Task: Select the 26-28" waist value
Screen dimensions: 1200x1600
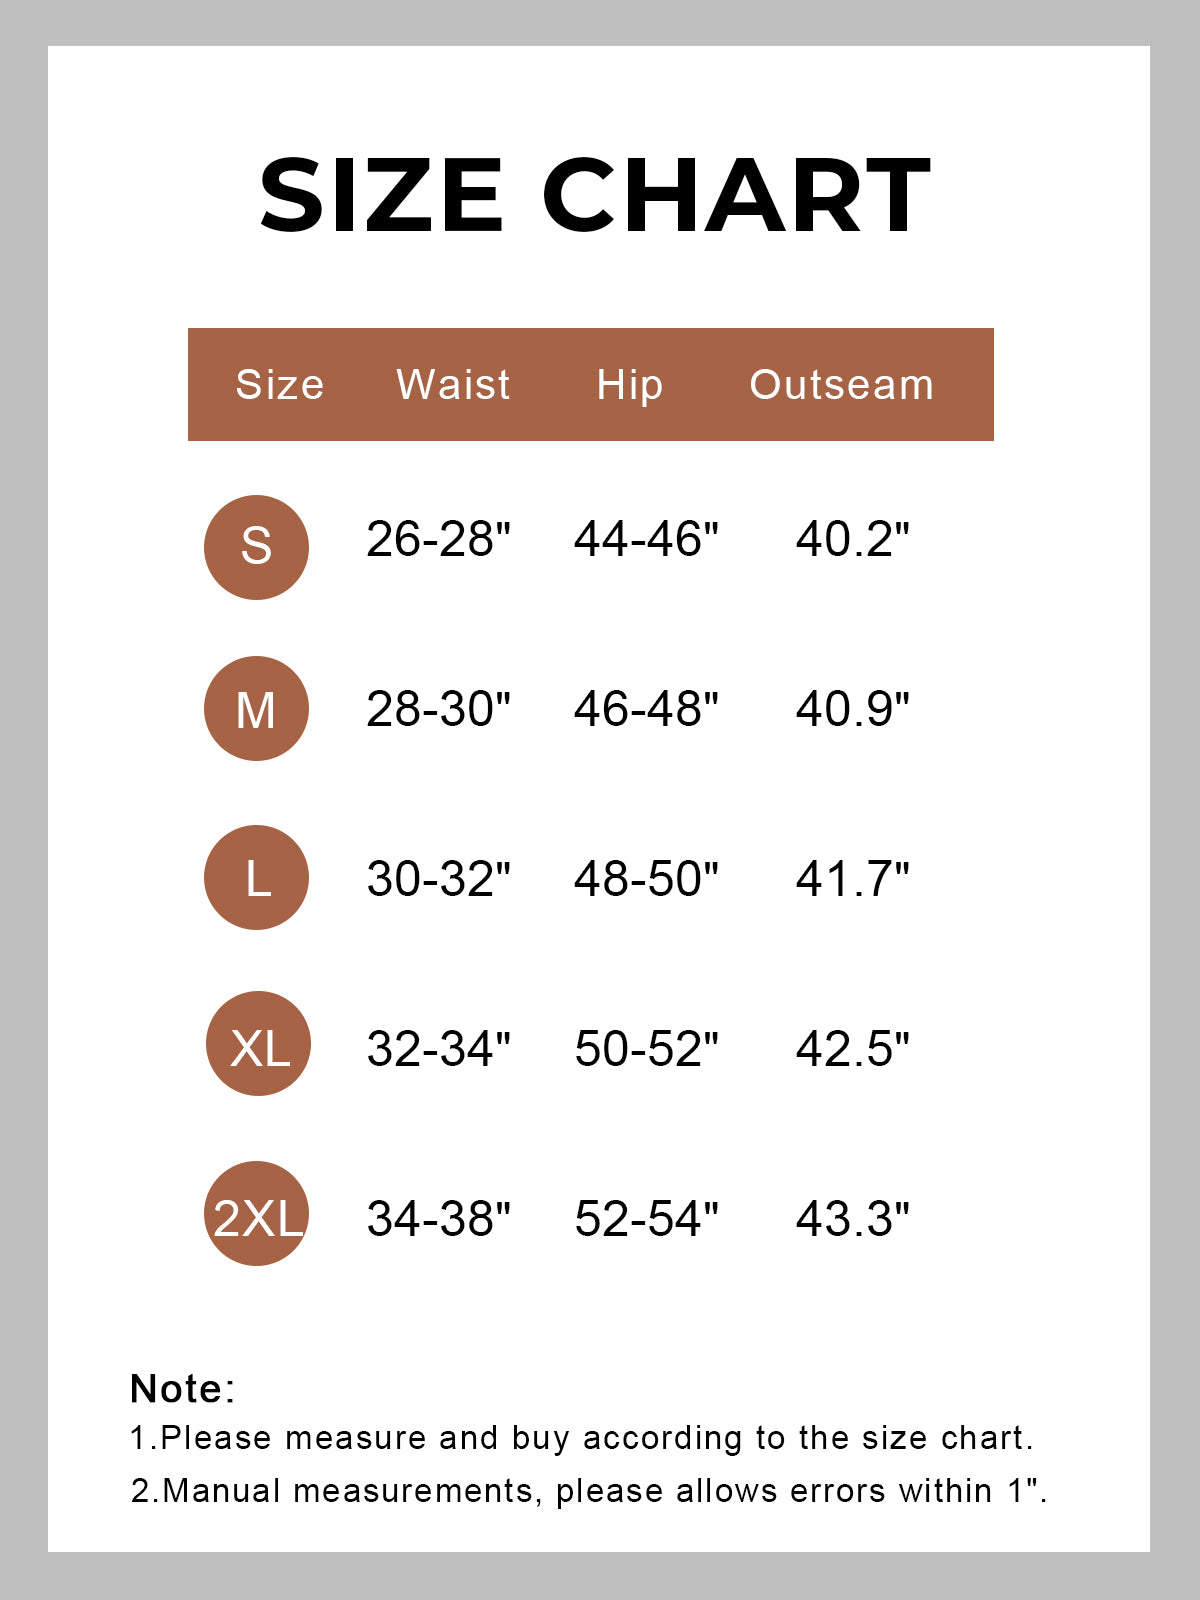Action: pos(438,539)
